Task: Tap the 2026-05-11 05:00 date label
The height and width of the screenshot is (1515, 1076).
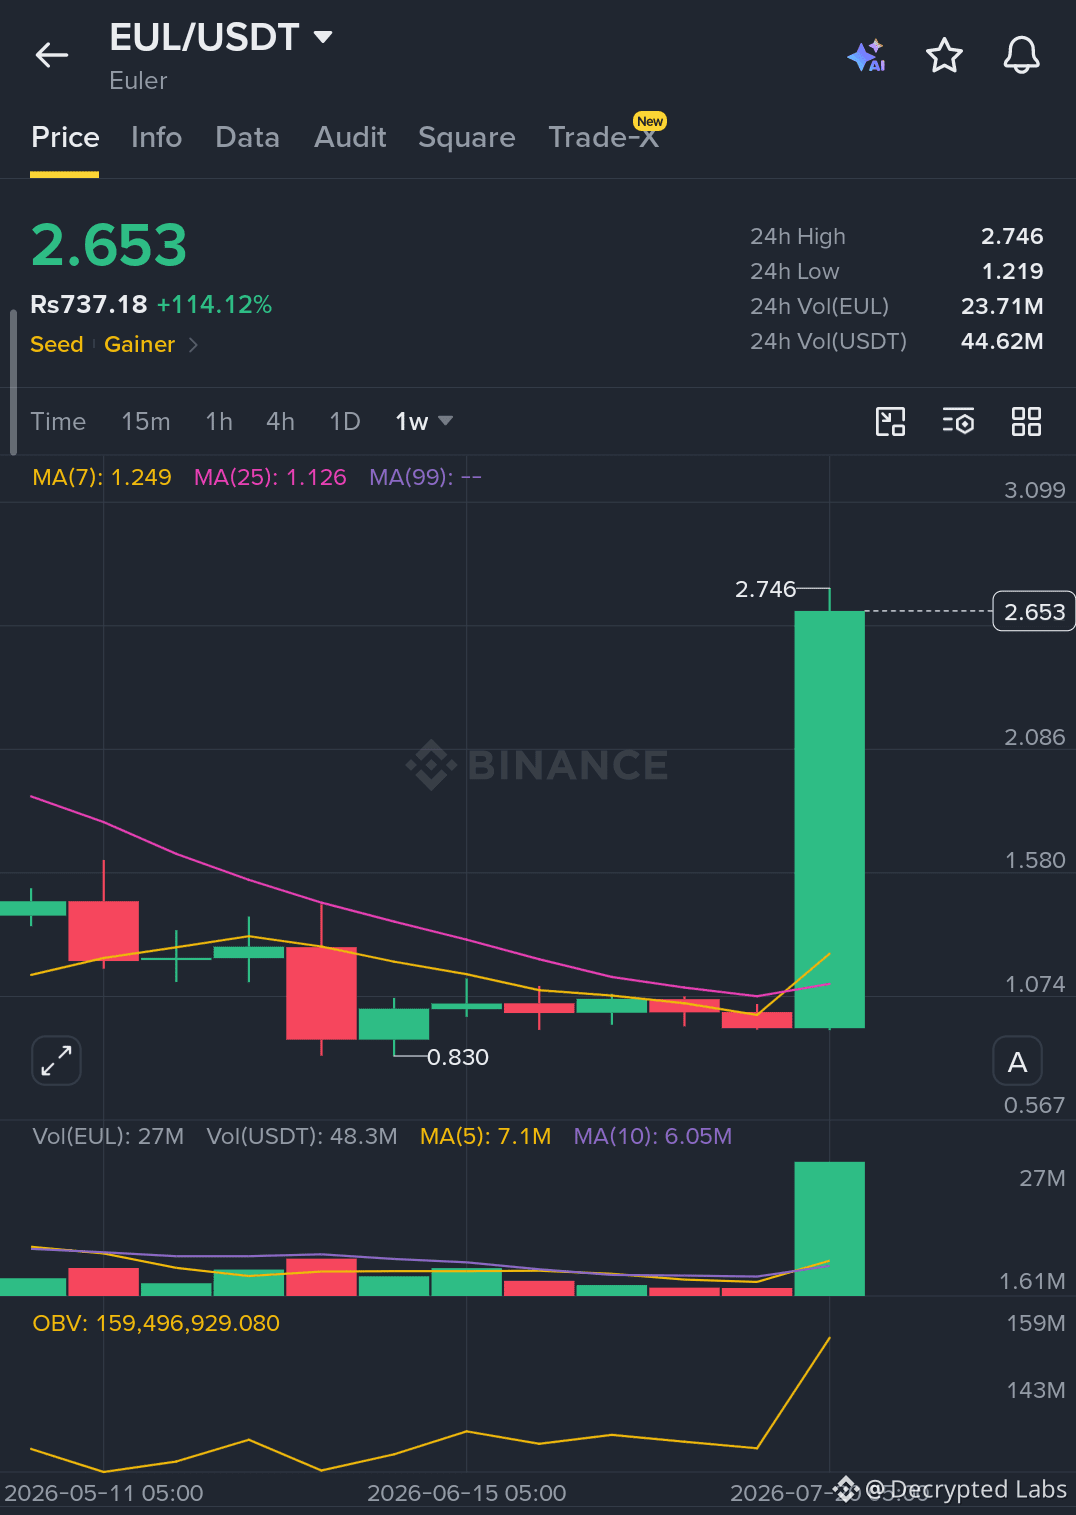Action: coord(104,1494)
